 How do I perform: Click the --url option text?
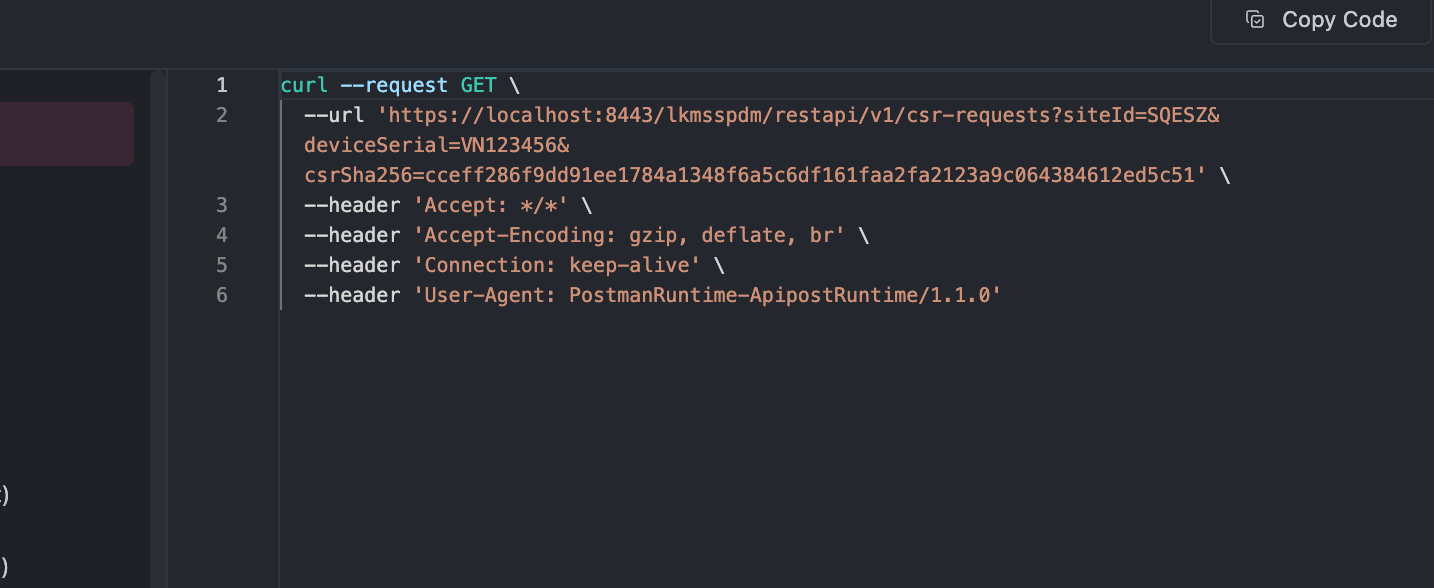coord(334,115)
